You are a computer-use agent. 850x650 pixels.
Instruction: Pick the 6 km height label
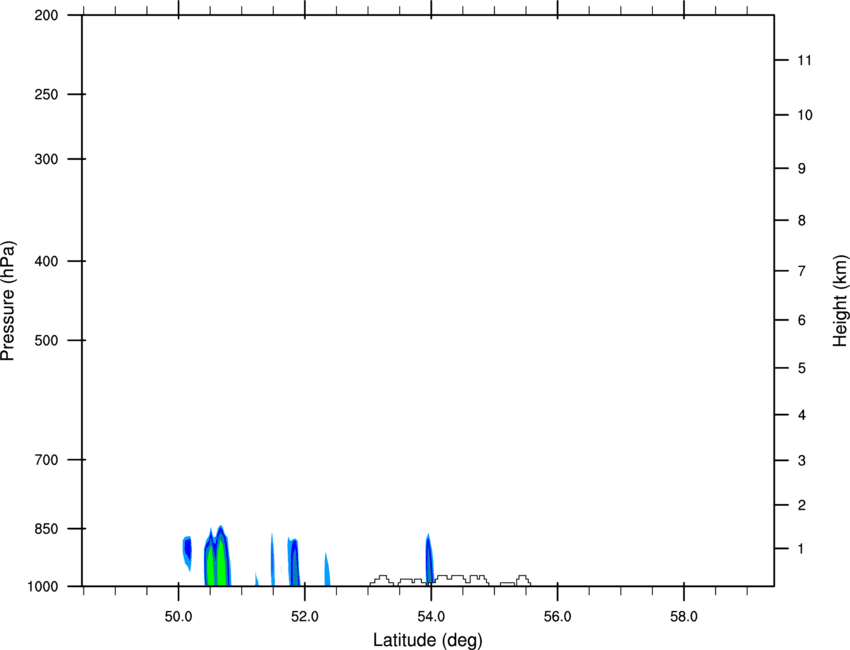[802, 320]
